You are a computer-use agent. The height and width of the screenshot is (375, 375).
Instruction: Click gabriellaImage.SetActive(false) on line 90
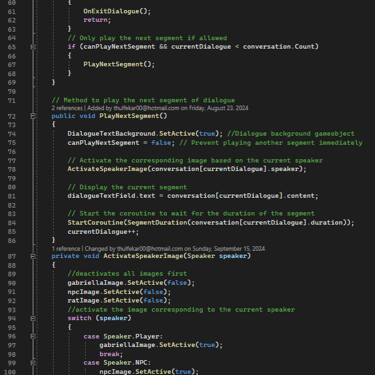pos(131,283)
